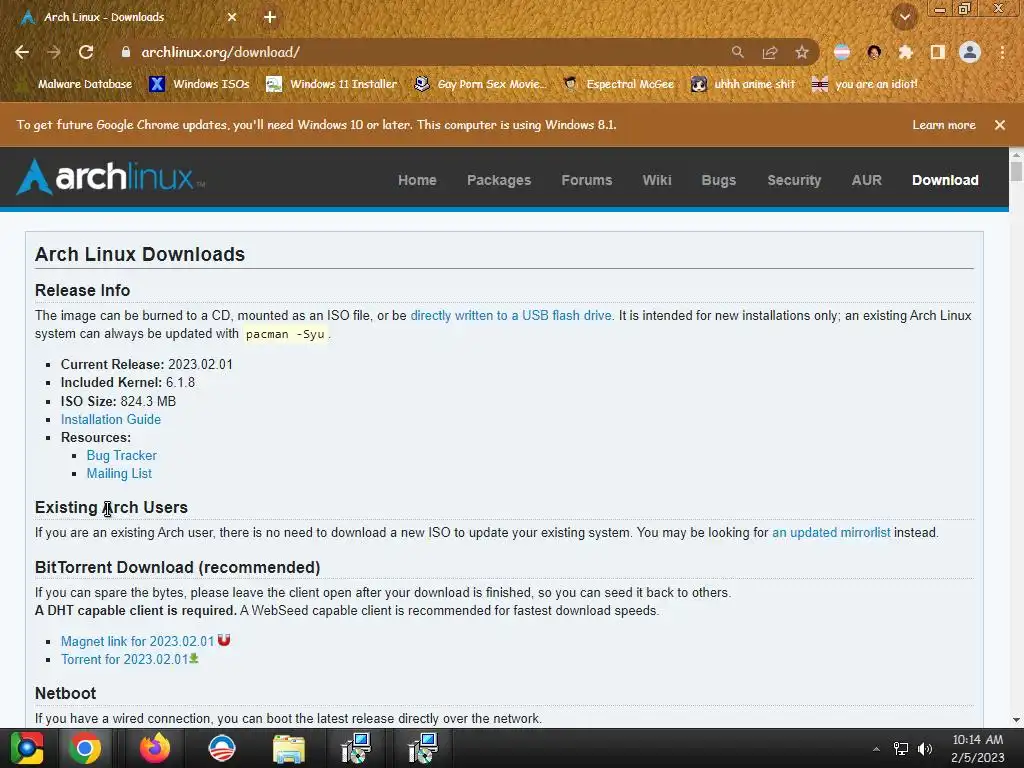
Task: Open Windows 11 Installer bookmark
Action: click(x=332, y=84)
